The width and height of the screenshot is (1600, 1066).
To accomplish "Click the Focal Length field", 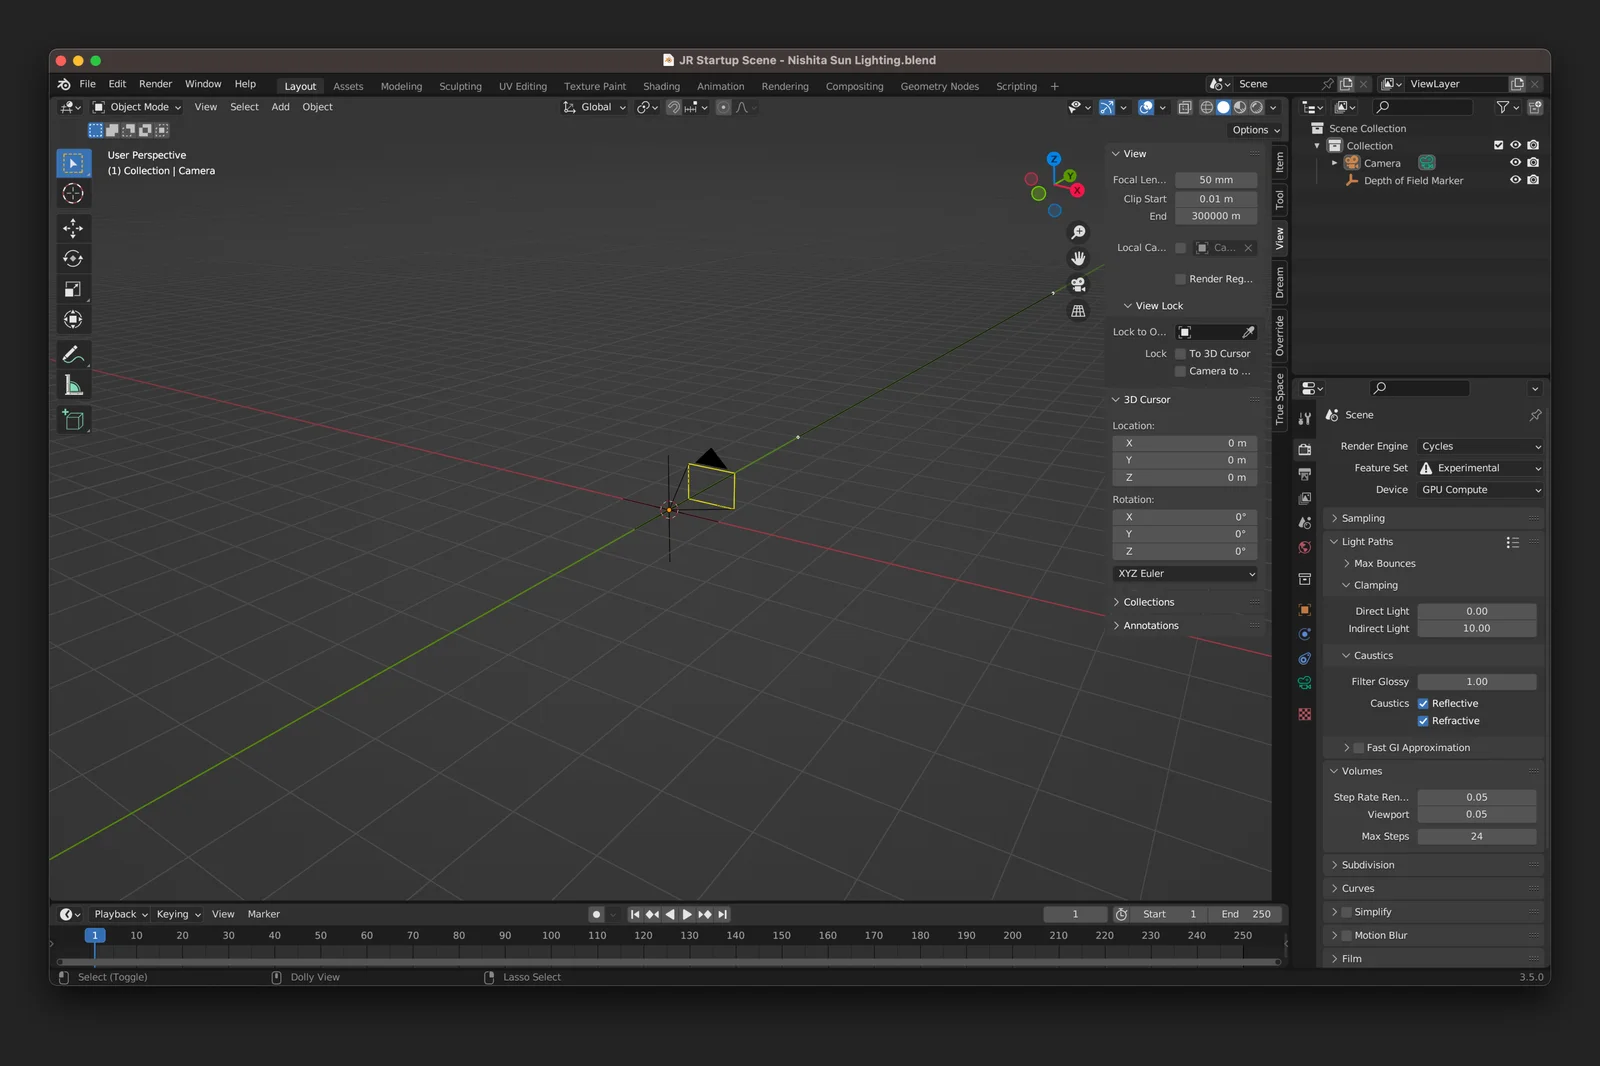I will [x=1215, y=180].
